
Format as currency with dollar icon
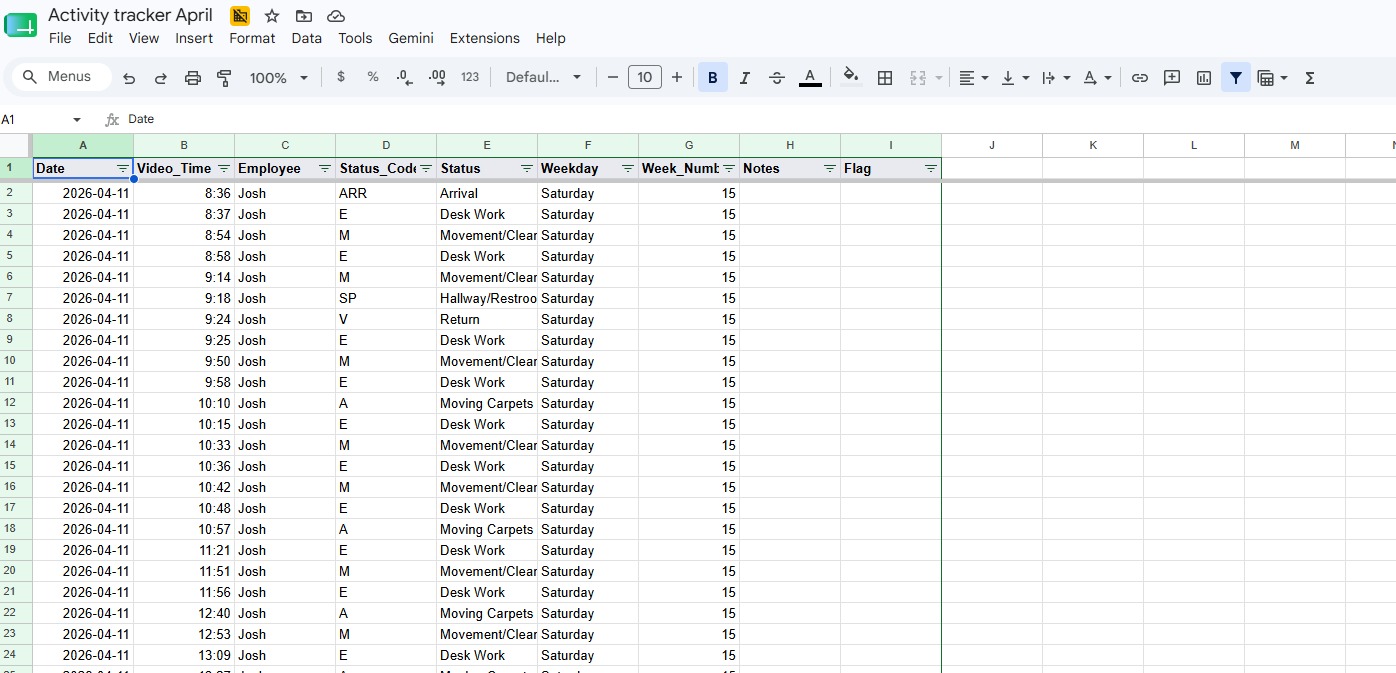tap(341, 77)
